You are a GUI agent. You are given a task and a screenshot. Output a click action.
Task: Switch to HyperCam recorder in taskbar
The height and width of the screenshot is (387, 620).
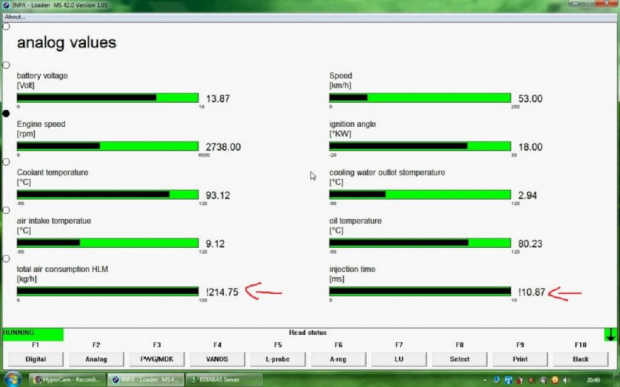click(67, 379)
